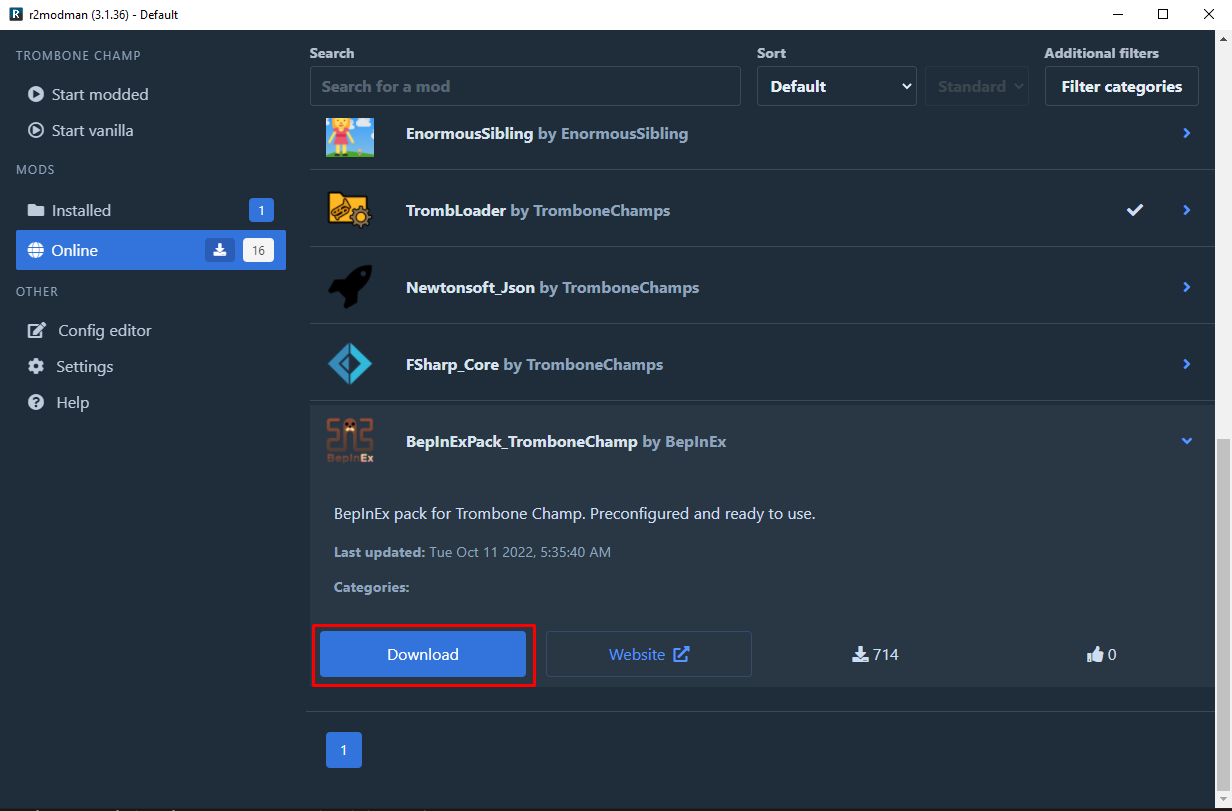Viewport: 1232px width, 811px height.
Task: Click the download icon badge on Online
Action: pos(220,250)
